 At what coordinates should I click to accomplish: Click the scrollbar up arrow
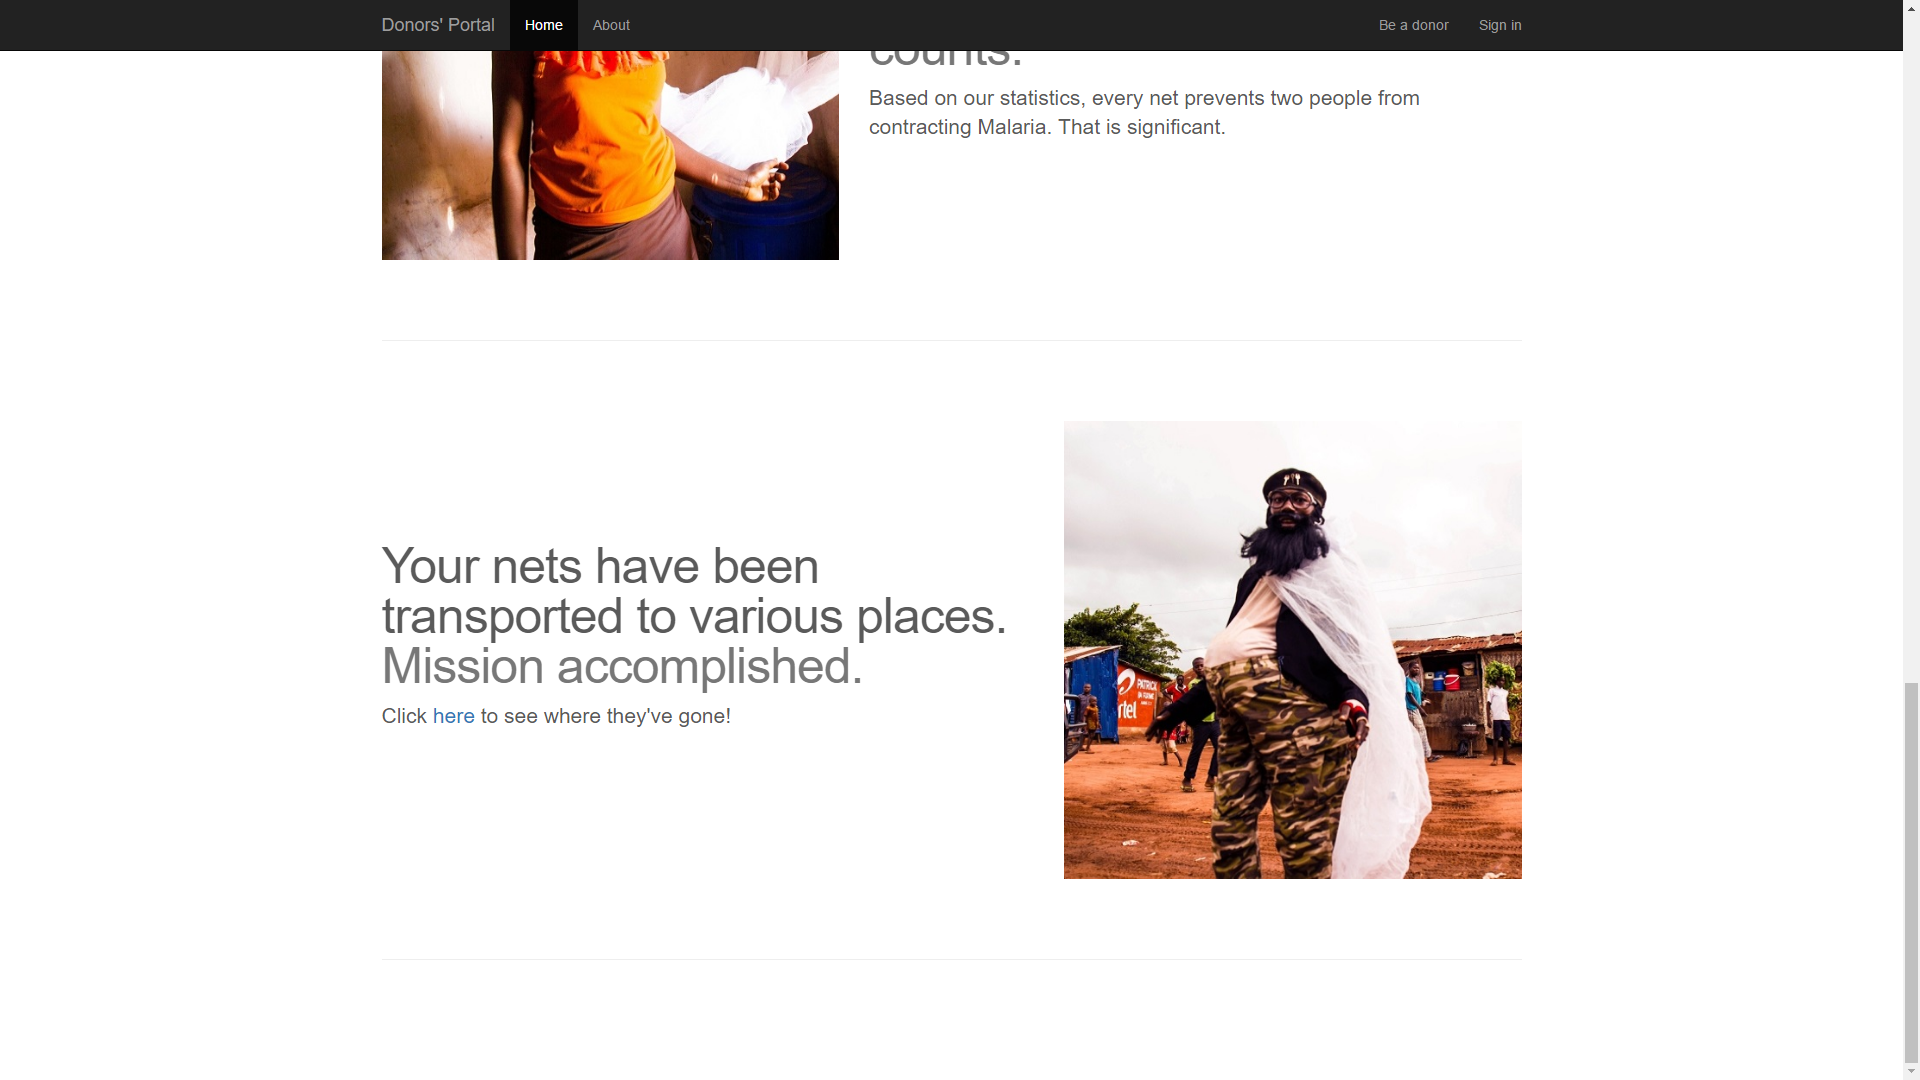[1911, 8]
